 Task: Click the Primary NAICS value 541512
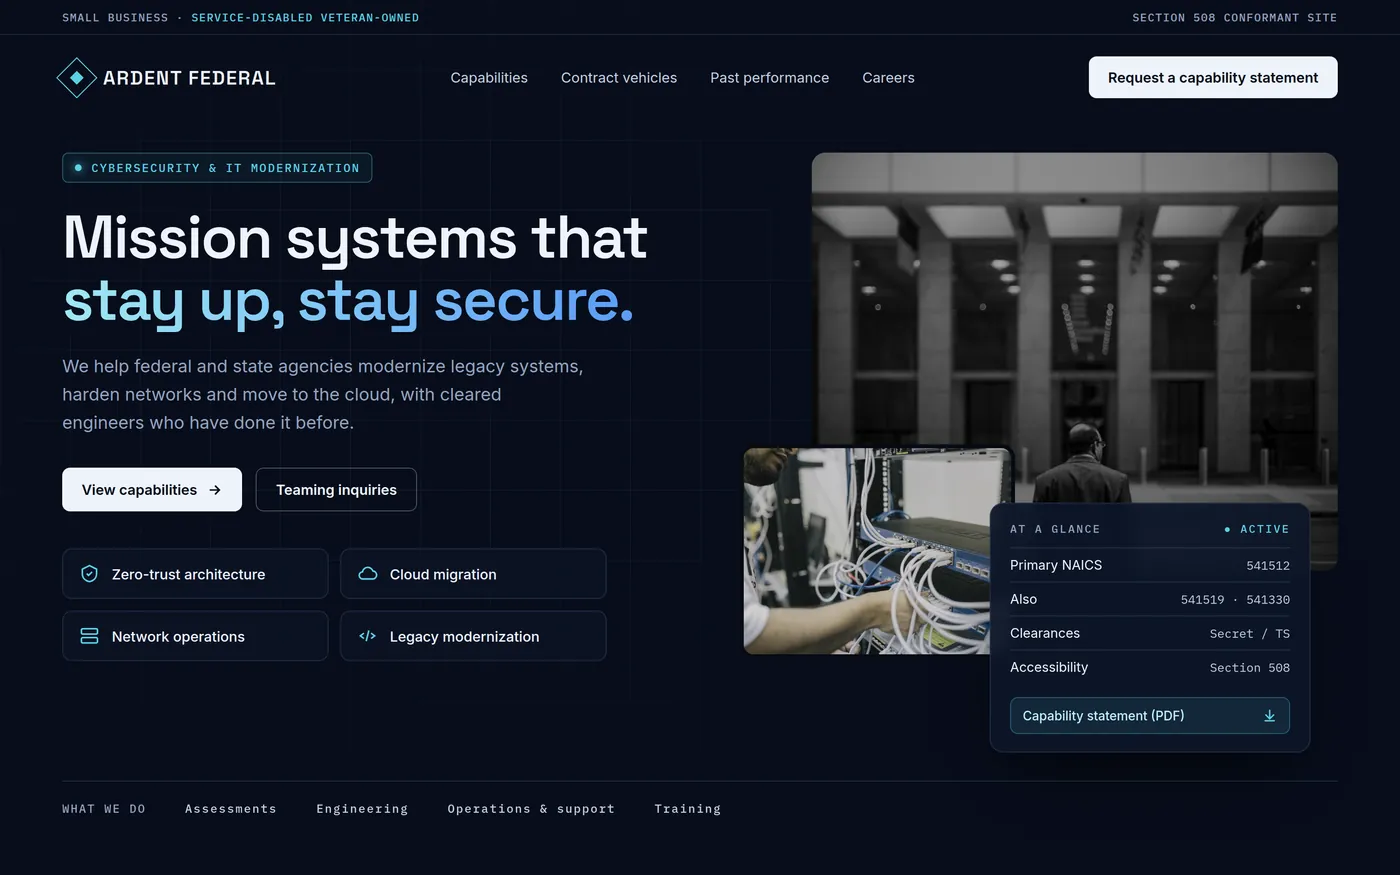1268,566
